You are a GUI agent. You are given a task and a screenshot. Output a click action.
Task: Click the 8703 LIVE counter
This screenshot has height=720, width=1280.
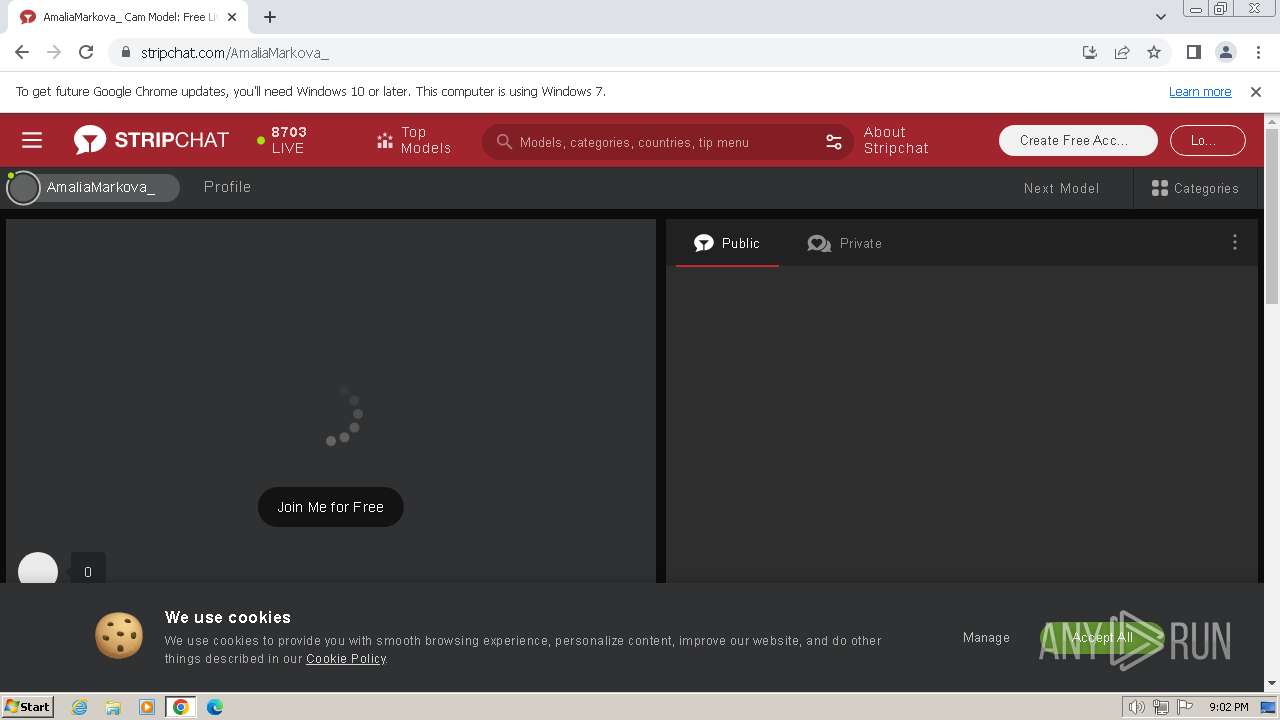point(282,140)
